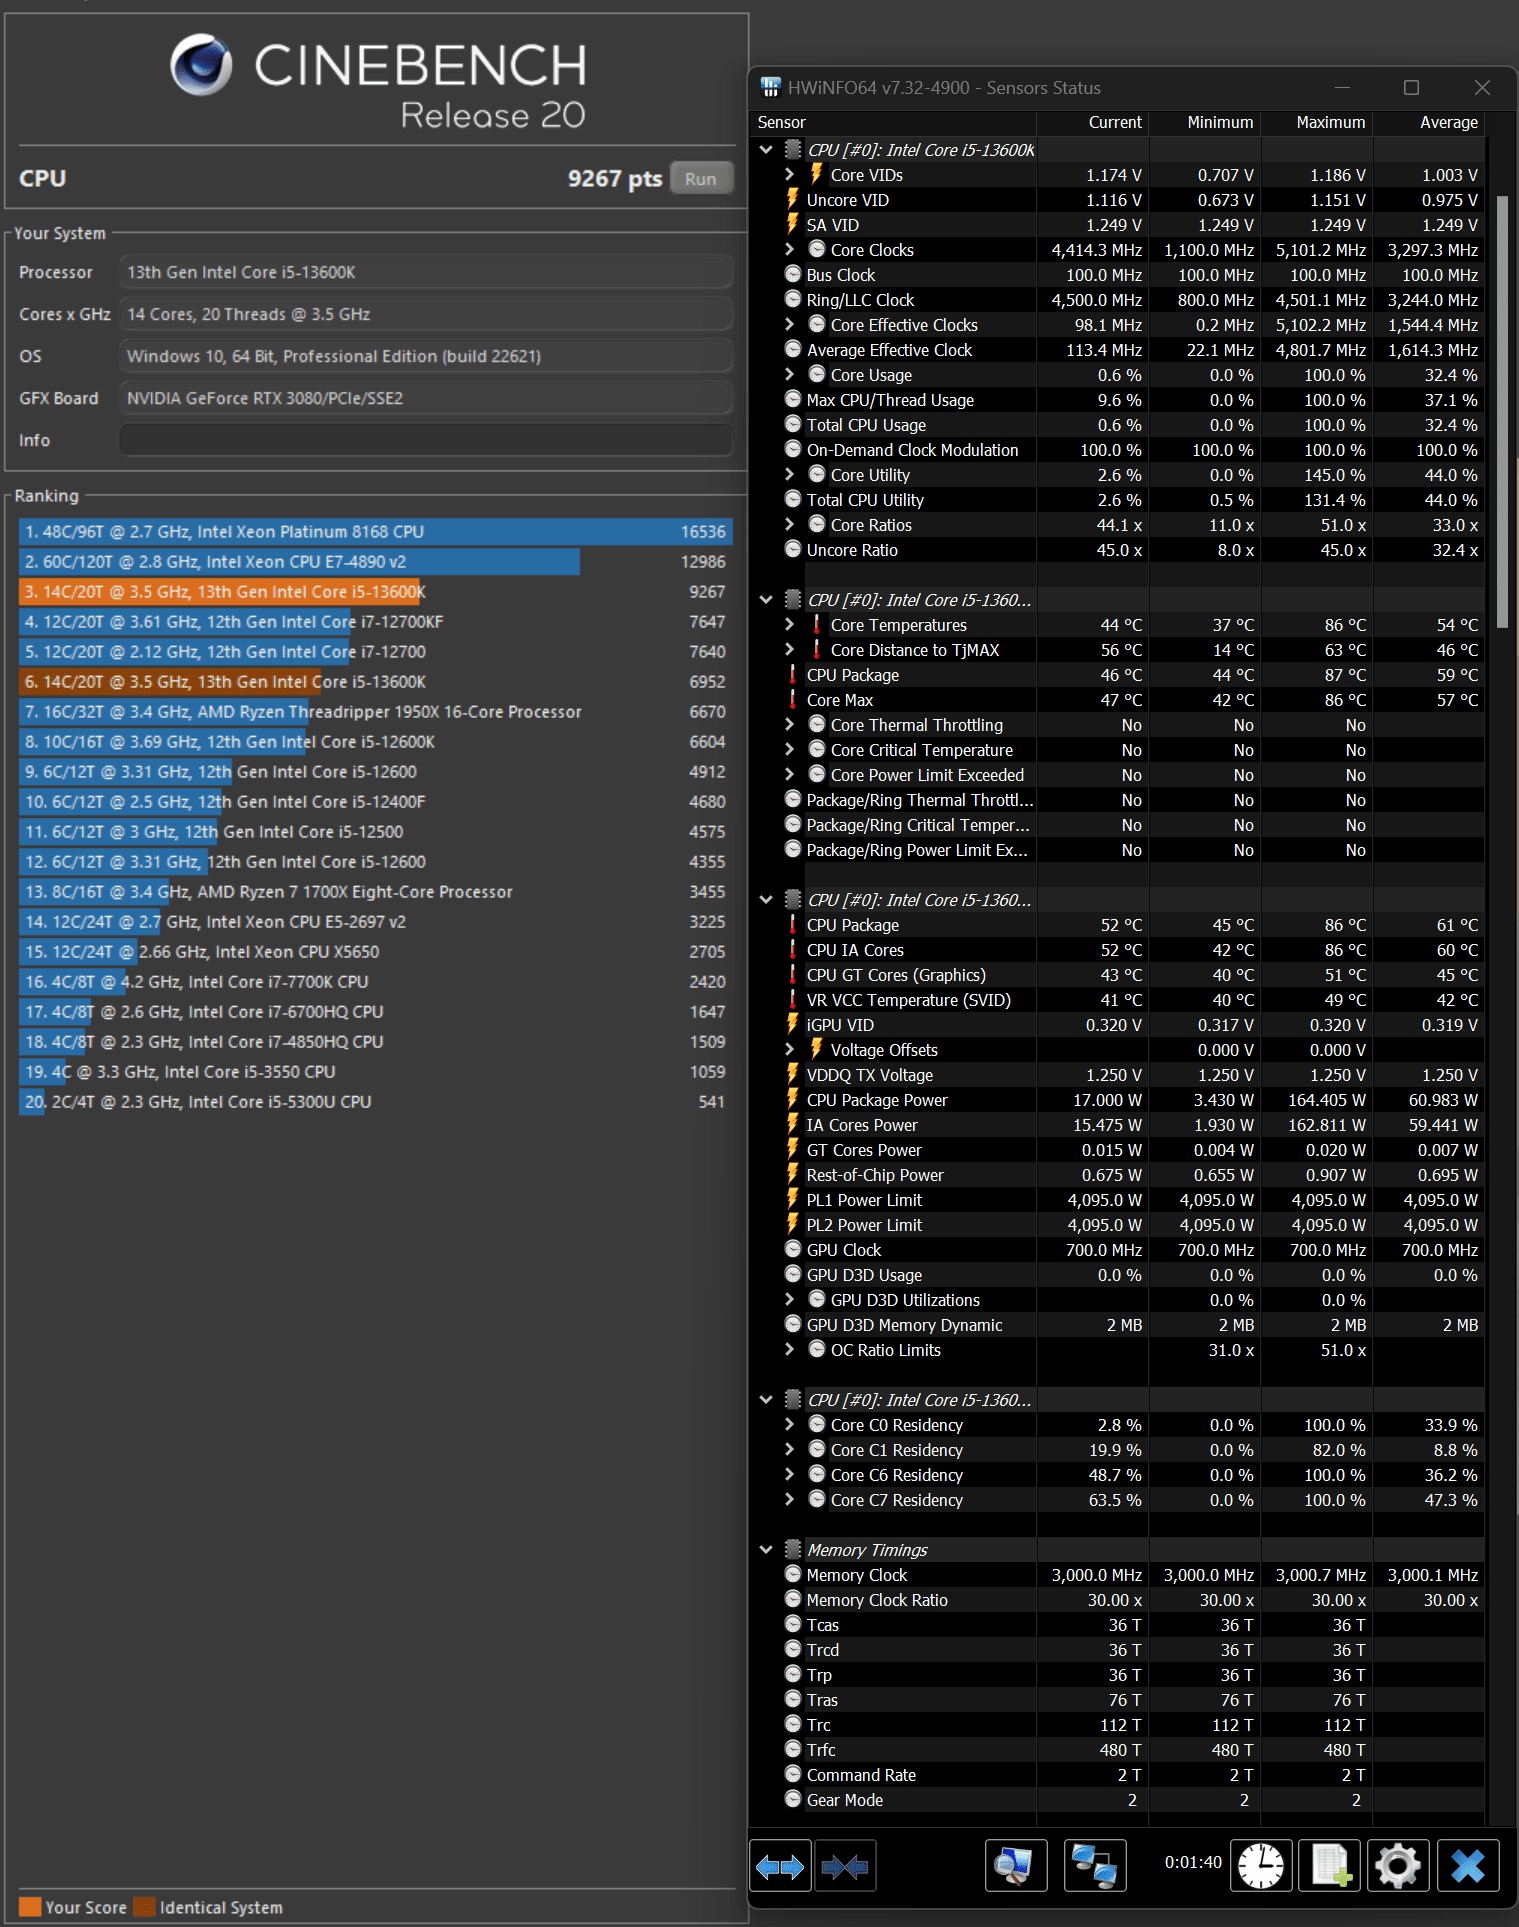
Task: Click the PL1 Power Limit lightning icon
Action: pos(793,1200)
